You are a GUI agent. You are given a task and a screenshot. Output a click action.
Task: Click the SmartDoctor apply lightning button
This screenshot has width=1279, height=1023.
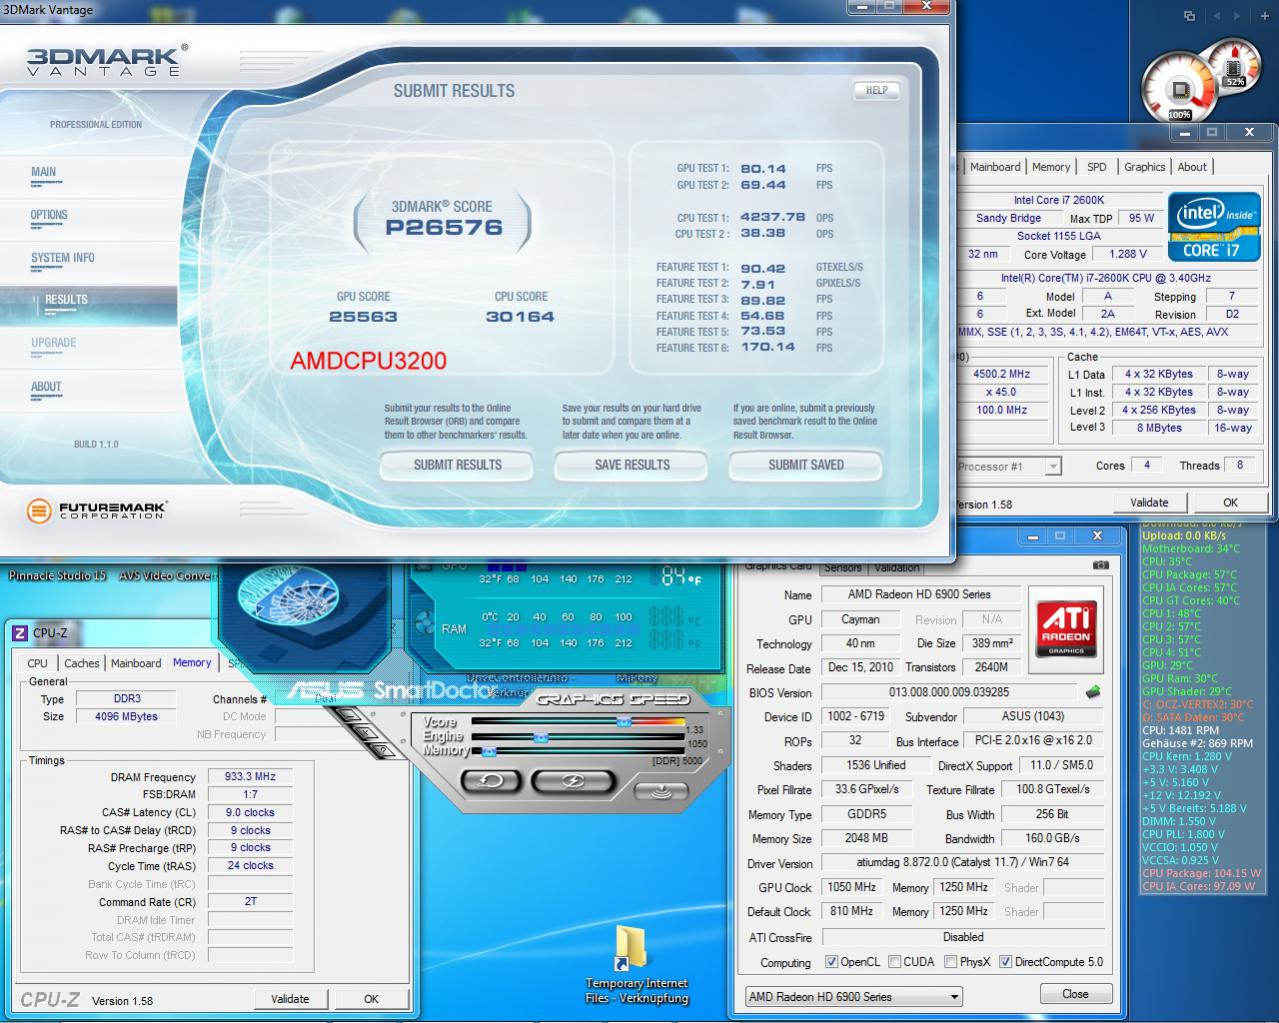(x=574, y=780)
